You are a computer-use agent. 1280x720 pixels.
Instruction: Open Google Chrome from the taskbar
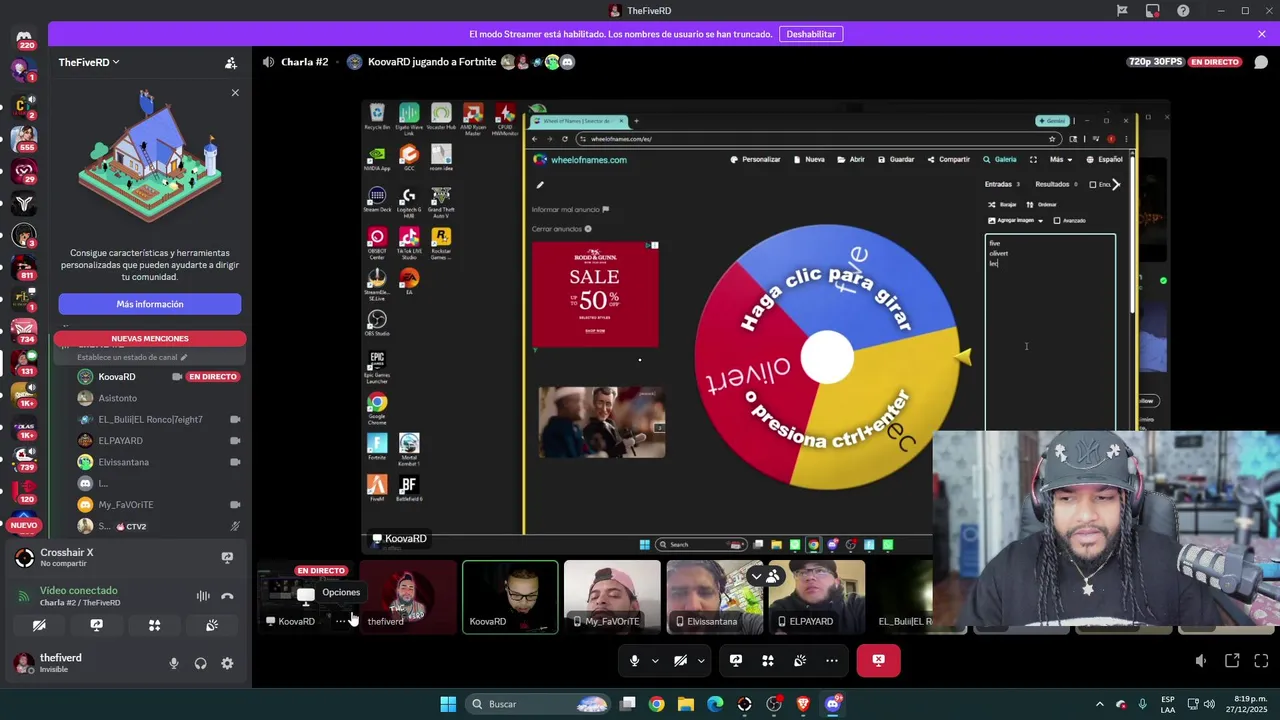click(x=656, y=704)
